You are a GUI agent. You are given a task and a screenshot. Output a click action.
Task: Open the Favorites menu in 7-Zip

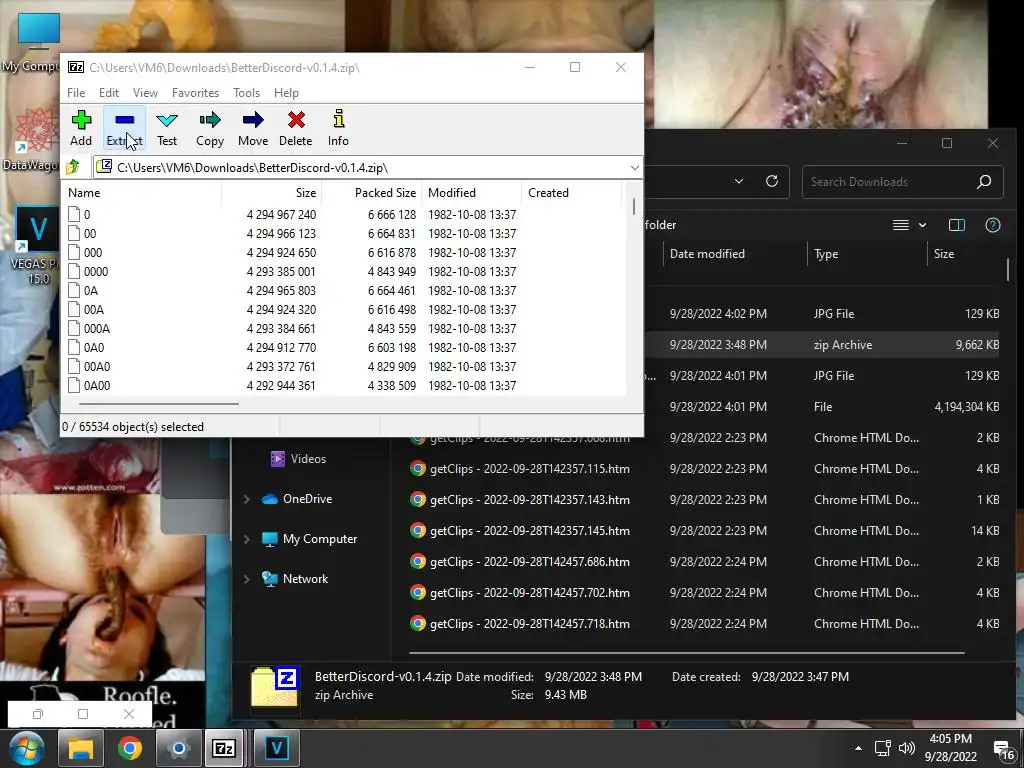click(195, 93)
